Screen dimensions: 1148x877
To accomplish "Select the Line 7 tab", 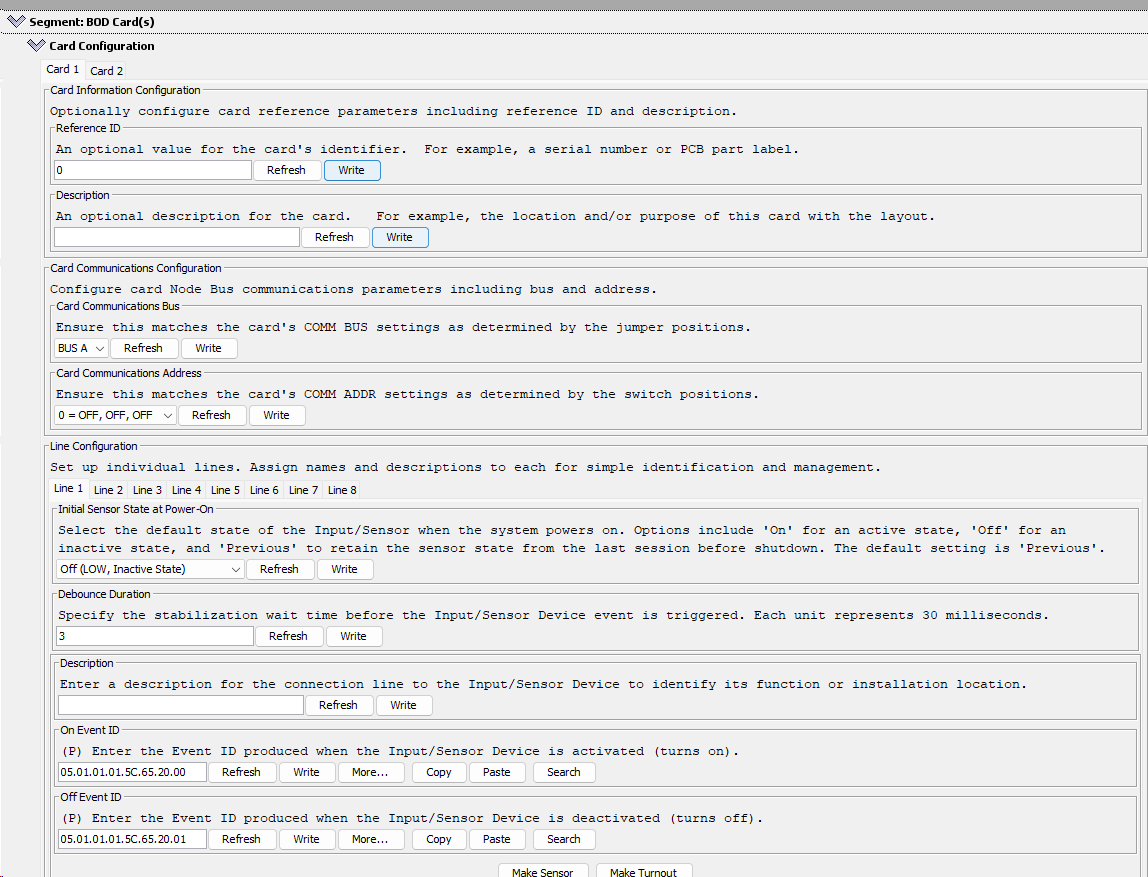I will (304, 490).
